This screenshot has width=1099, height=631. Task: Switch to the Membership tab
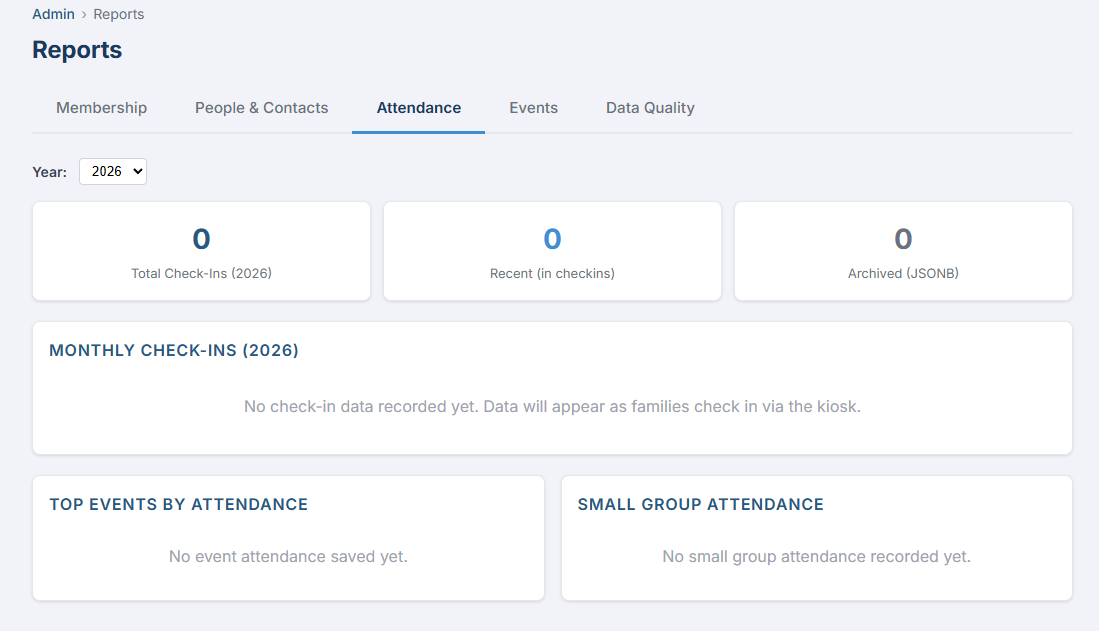(x=101, y=107)
